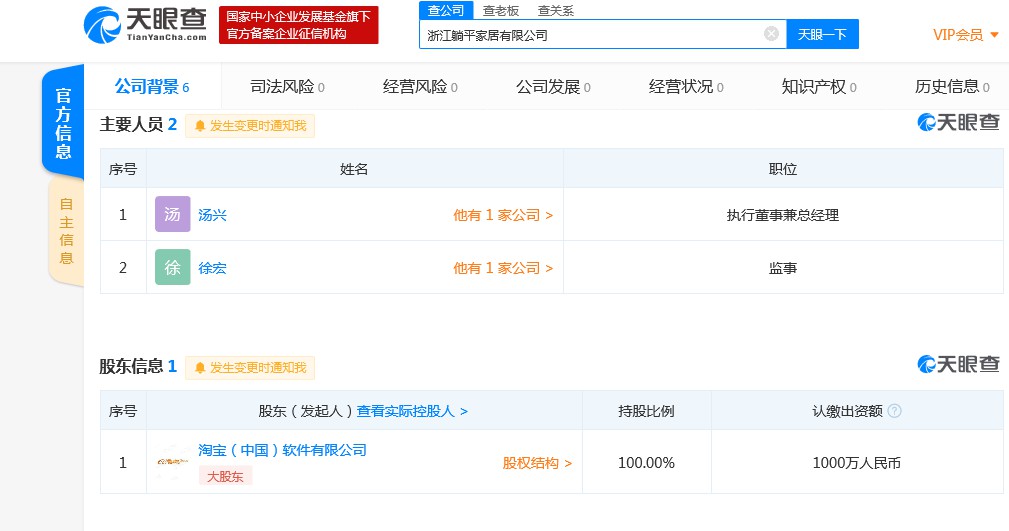Click the 查看实际控股人 link
Screen dimensions: 1009x531
[412, 411]
